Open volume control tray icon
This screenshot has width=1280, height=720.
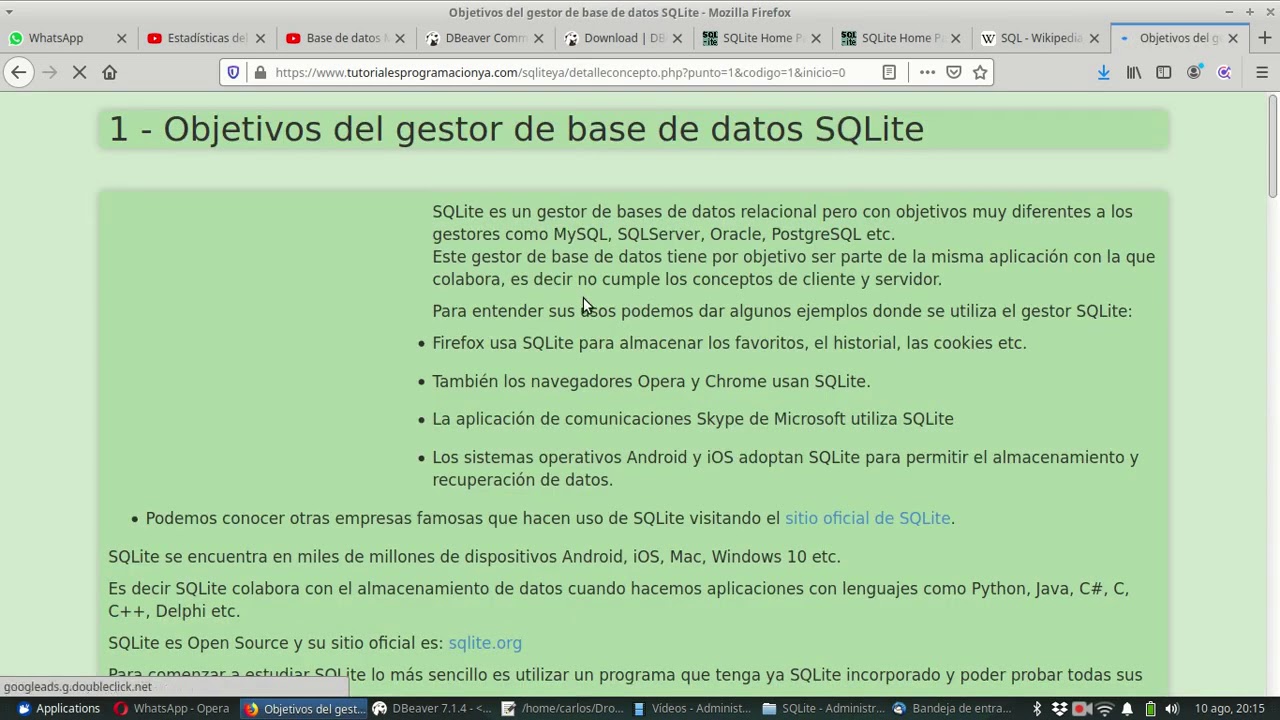1172,709
